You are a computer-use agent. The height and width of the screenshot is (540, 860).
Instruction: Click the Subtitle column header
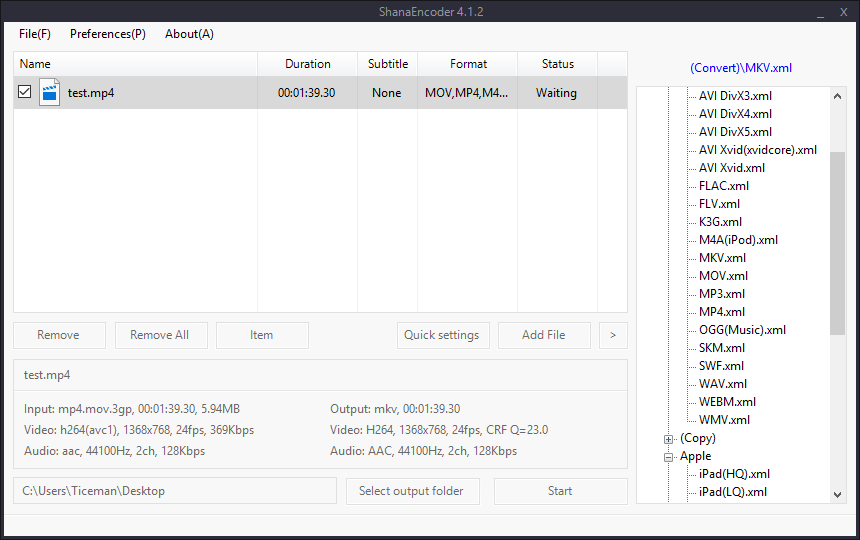pyautogui.click(x=388, y=64)
